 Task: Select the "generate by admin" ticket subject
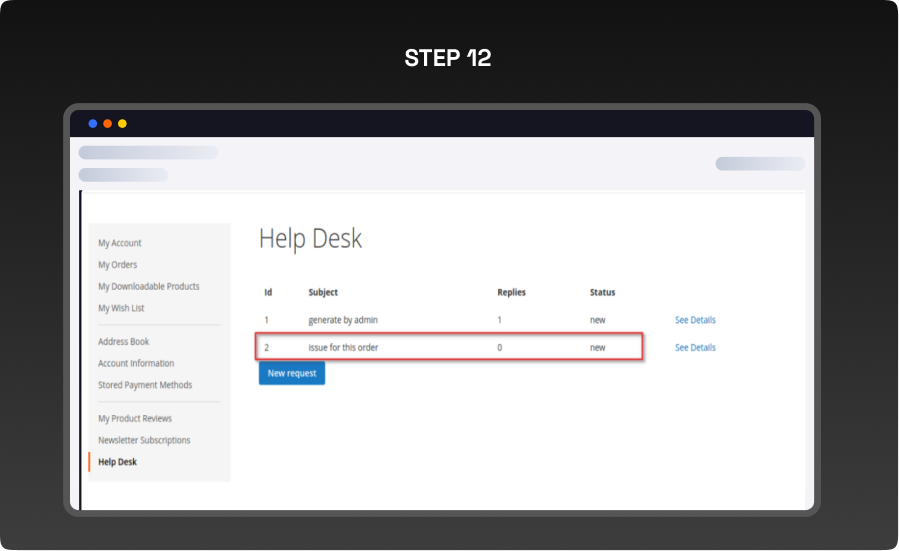(343, 320)
